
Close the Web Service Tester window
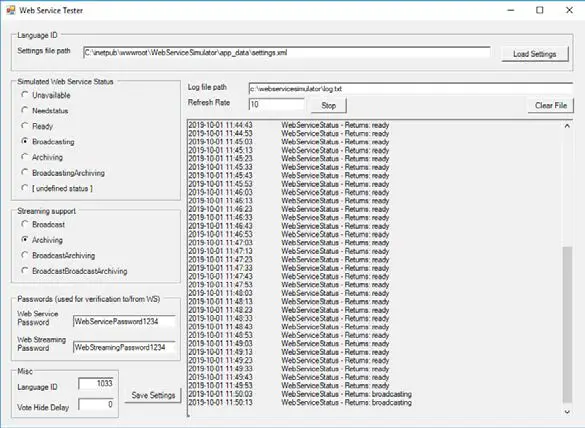(x=569, y=10)
